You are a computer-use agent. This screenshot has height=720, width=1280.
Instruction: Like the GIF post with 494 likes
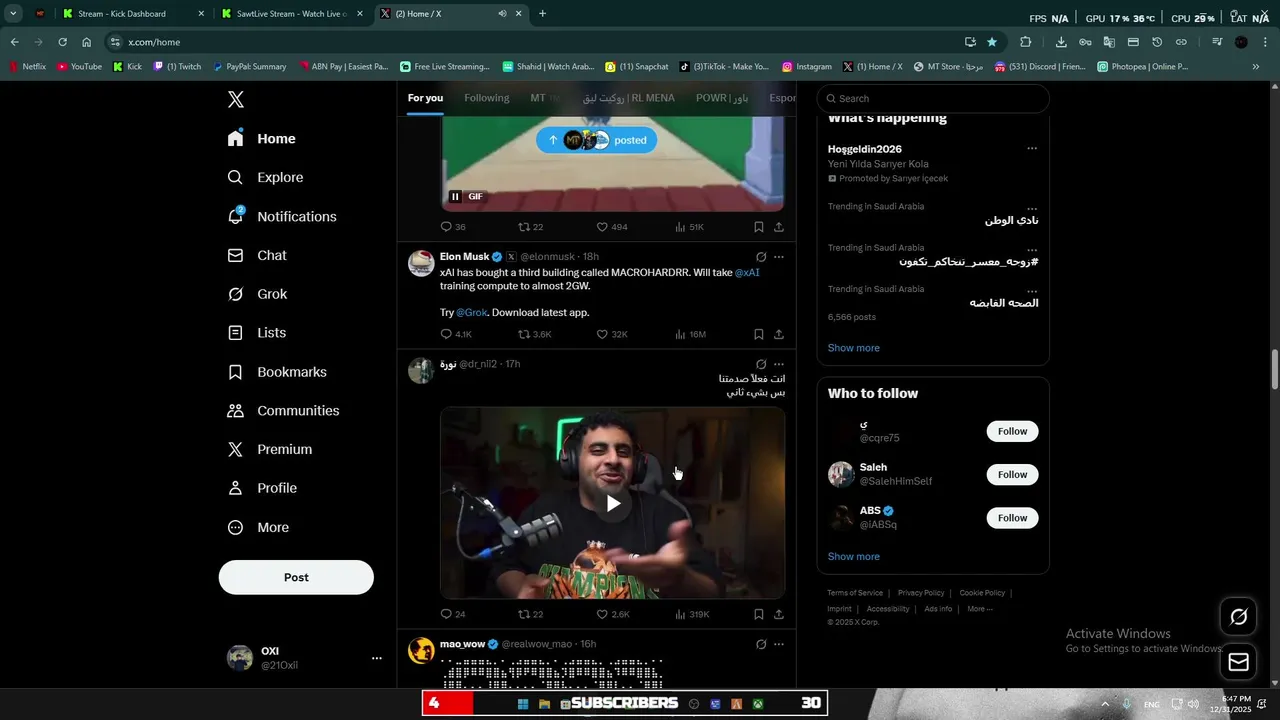click(x=612, y=227)
